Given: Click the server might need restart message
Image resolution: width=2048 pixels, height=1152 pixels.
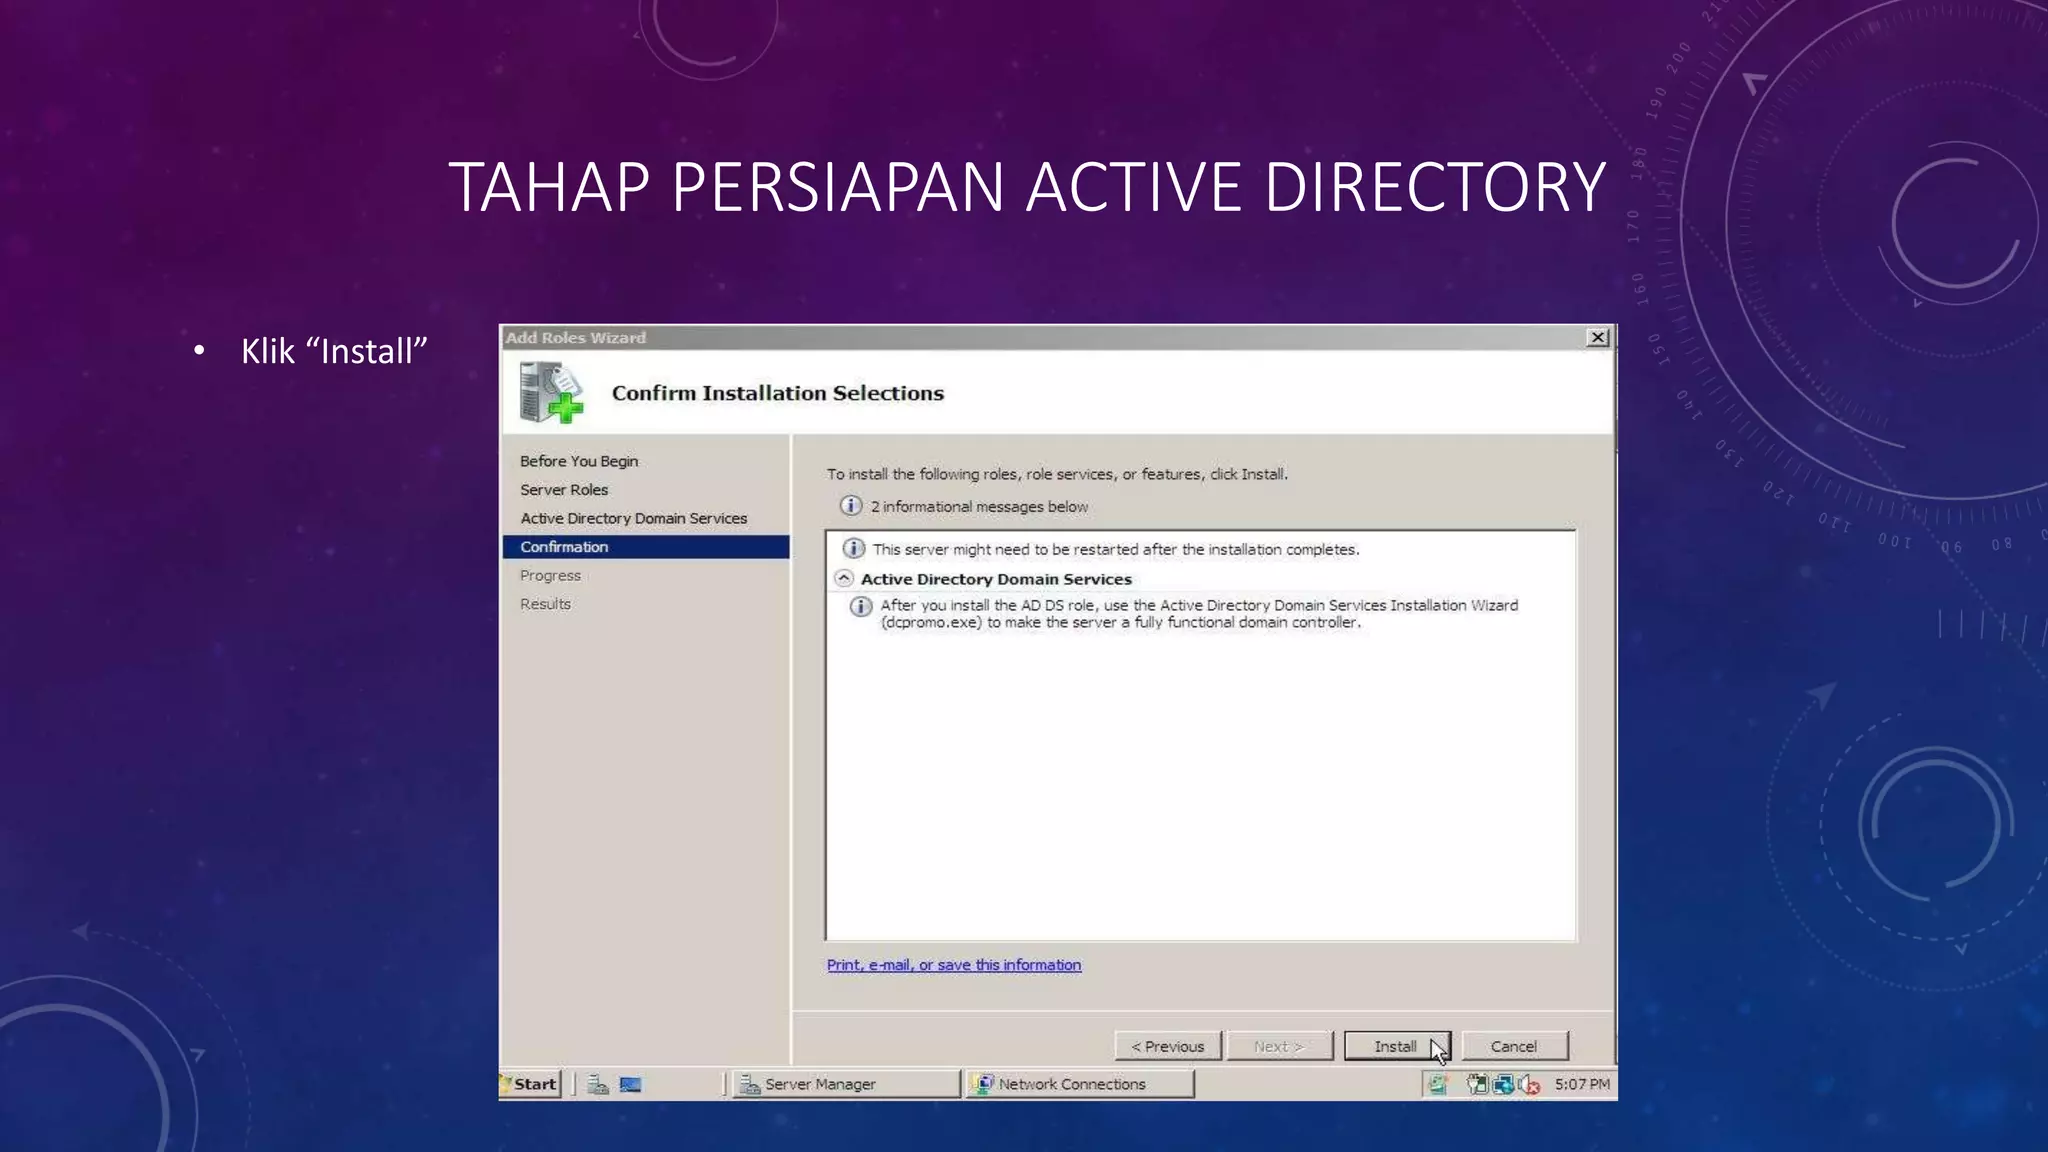Looking at the screenshot, I should click(x=1116, y=549).
